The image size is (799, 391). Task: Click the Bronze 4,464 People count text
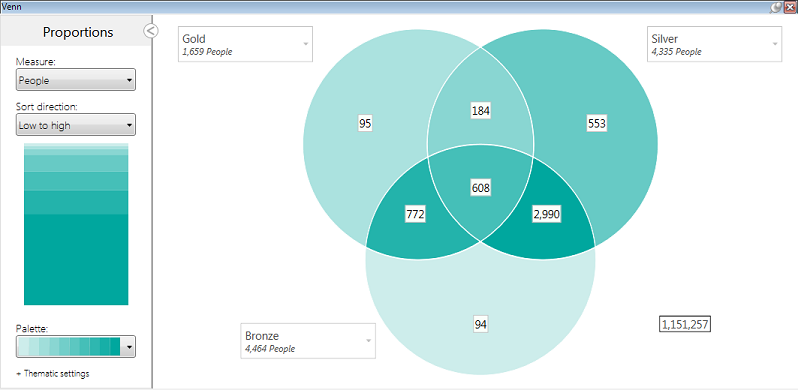point(270,349)
